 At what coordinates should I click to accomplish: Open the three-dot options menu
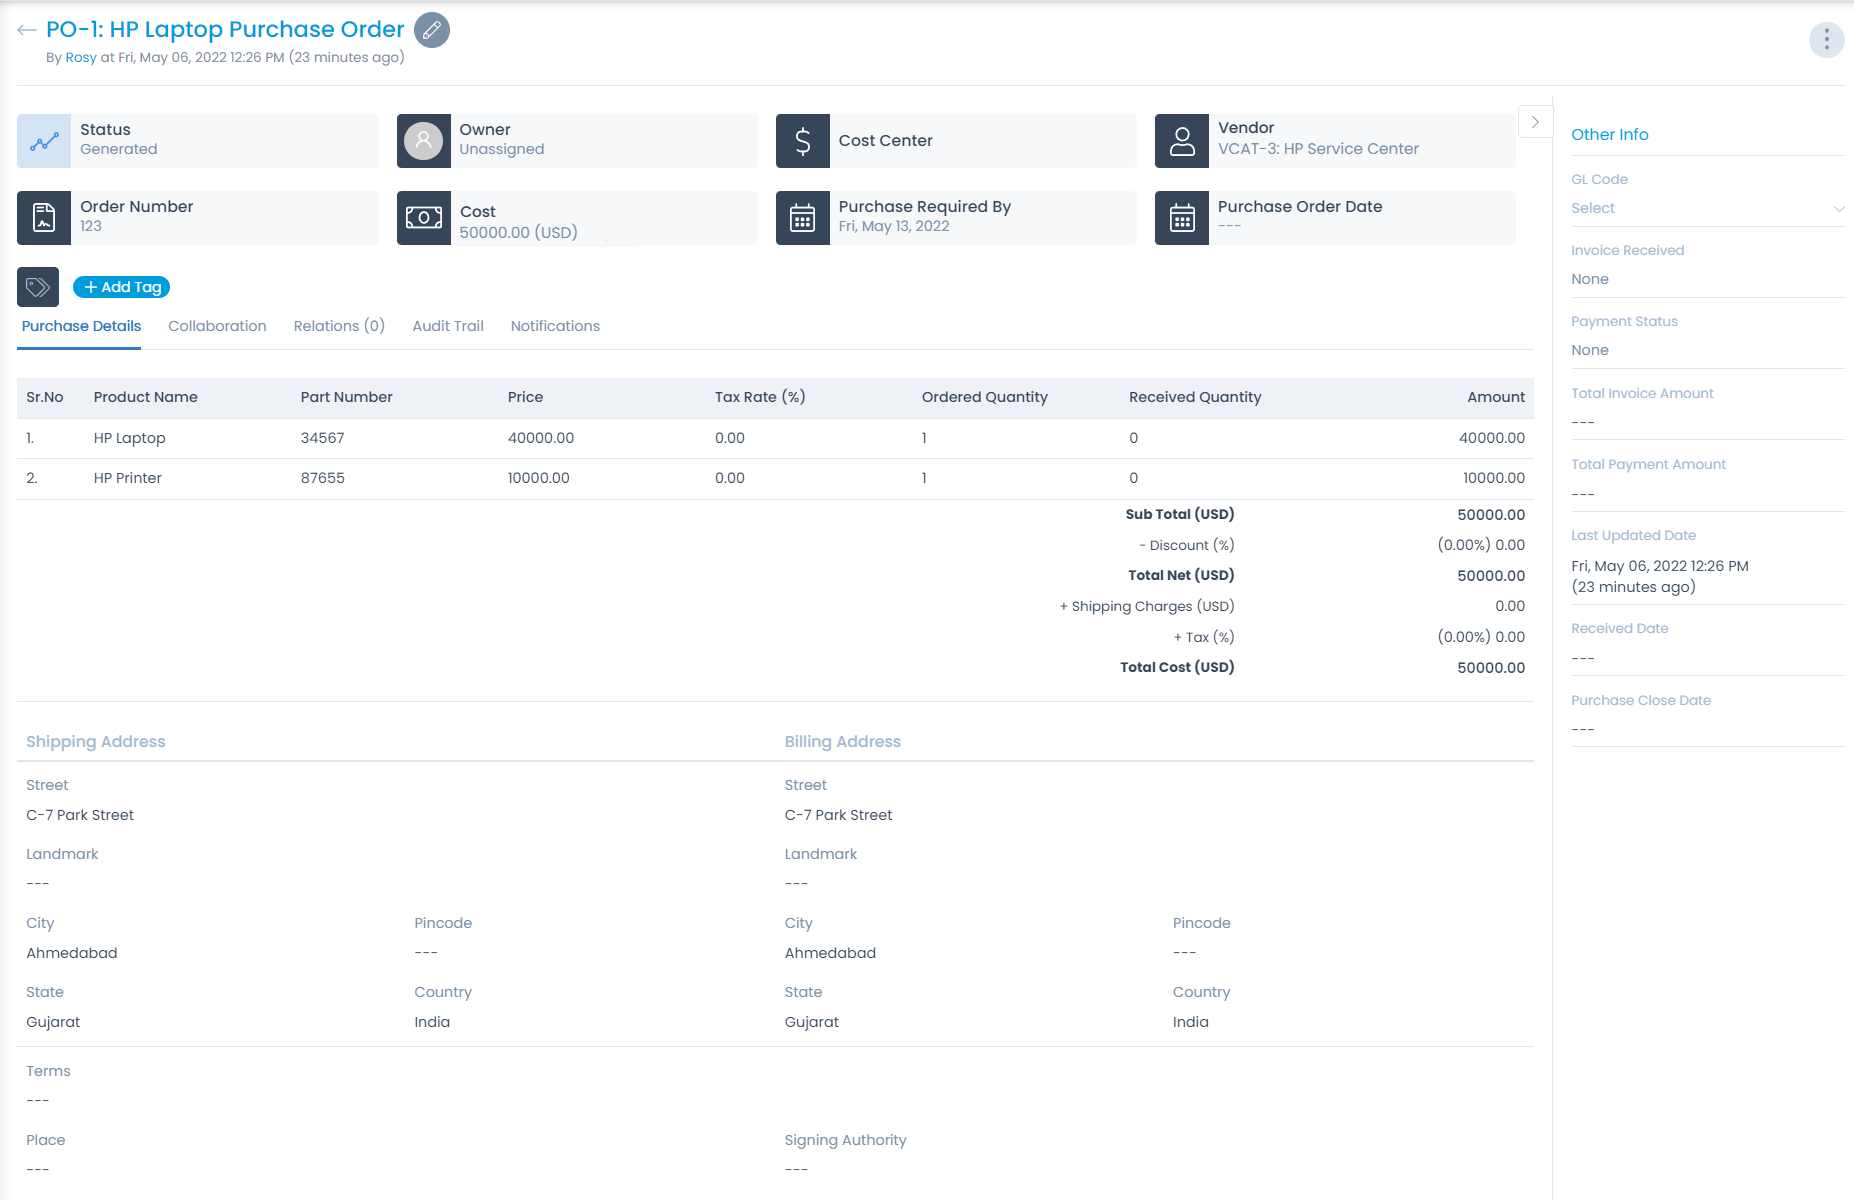(x=1827, y=39)
